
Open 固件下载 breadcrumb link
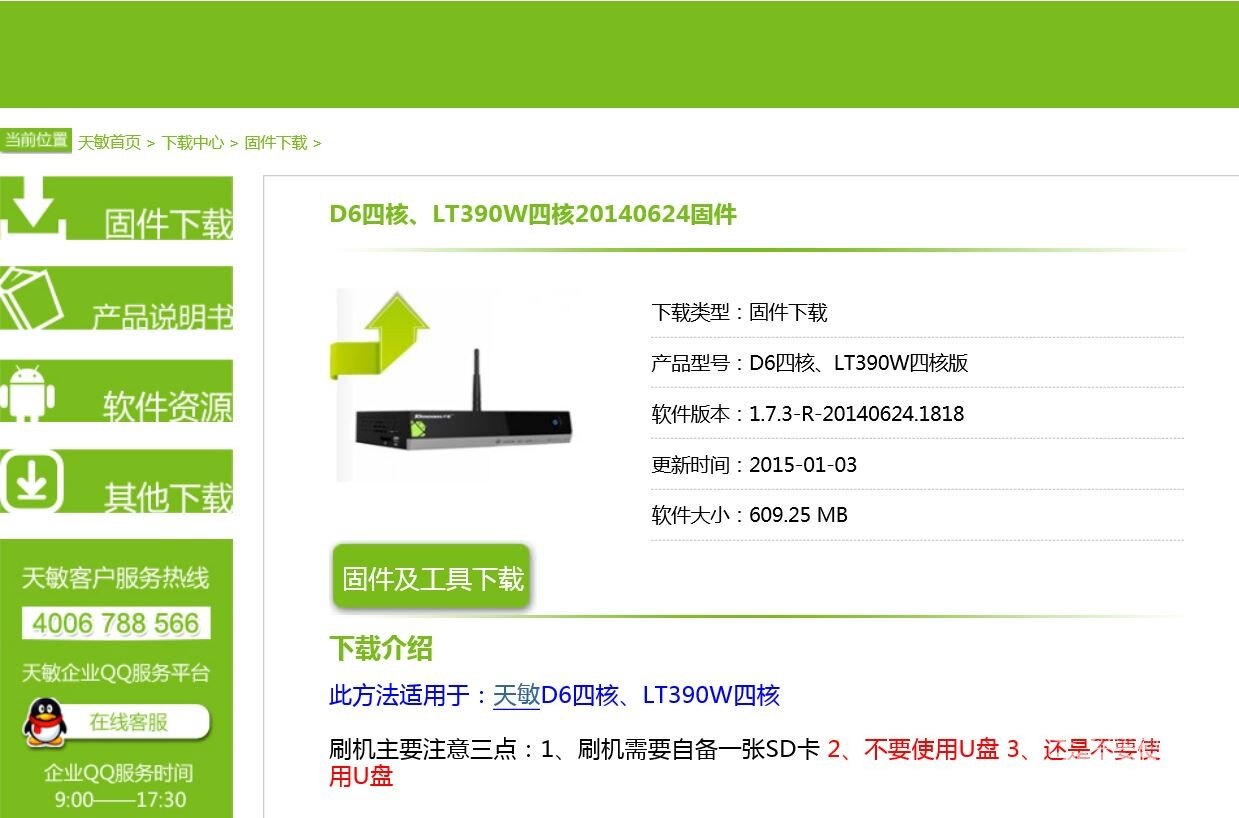click(x=276, y=143)
